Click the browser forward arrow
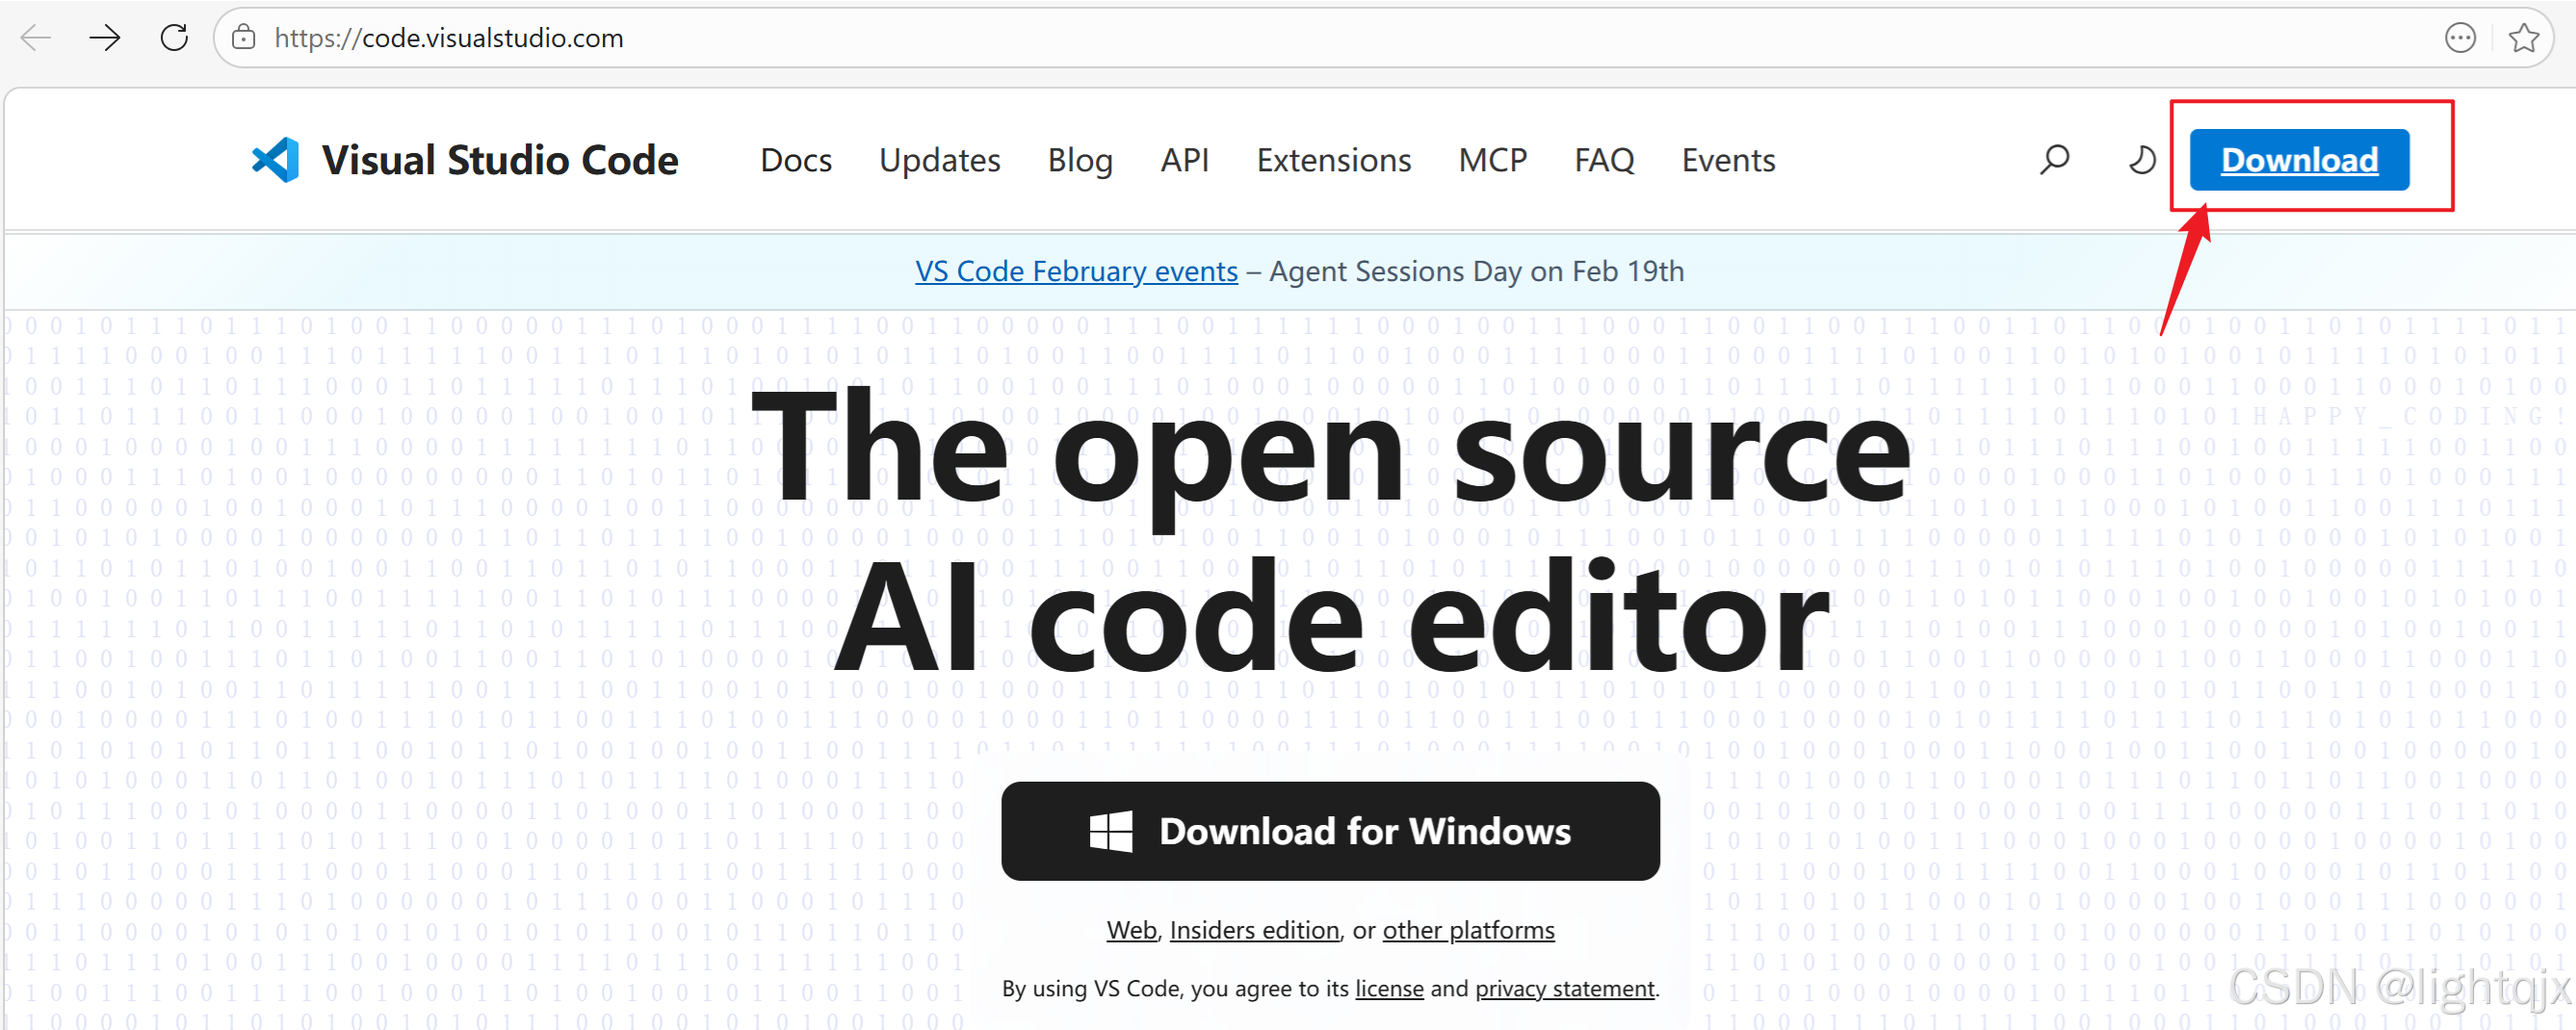The width and height of the screenshot is (2576, 1030). [x=104, y=38]
